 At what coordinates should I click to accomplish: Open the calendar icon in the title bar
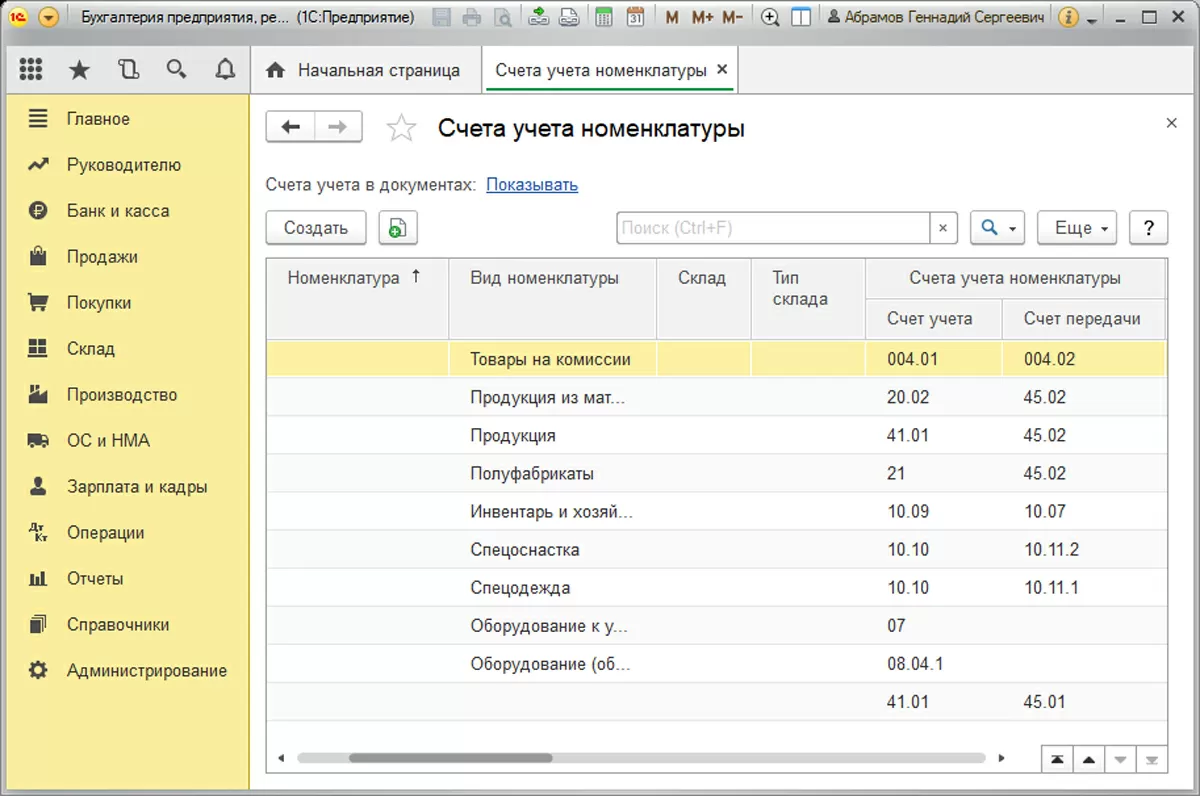click(x=635, y=18)
